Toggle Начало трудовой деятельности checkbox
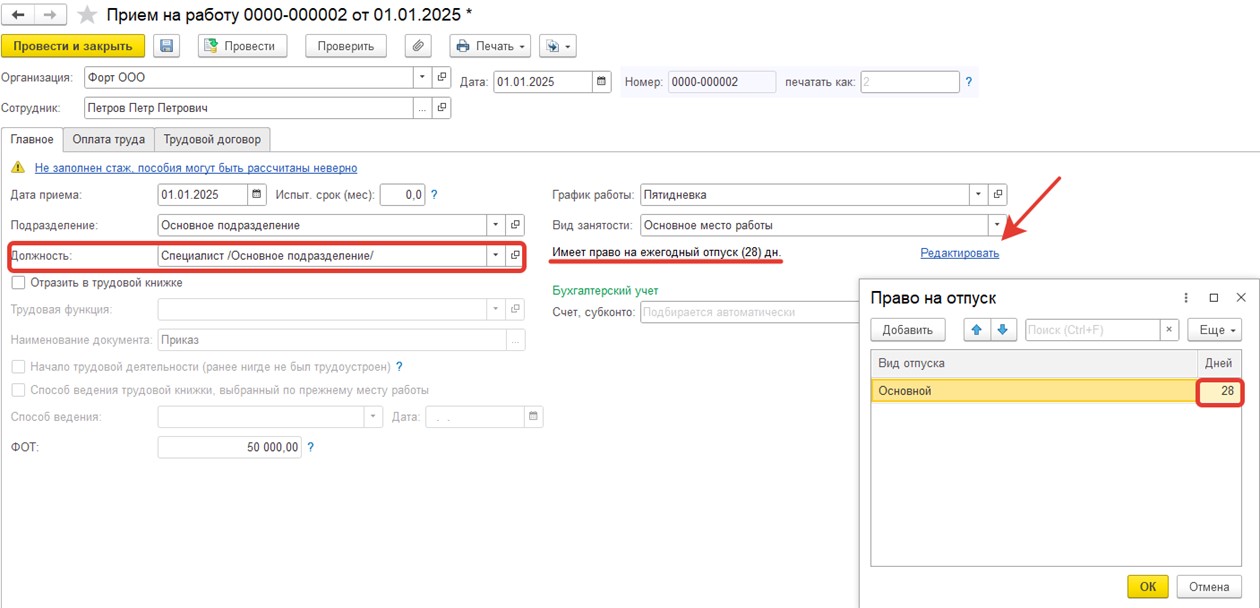 pos(18,366)
